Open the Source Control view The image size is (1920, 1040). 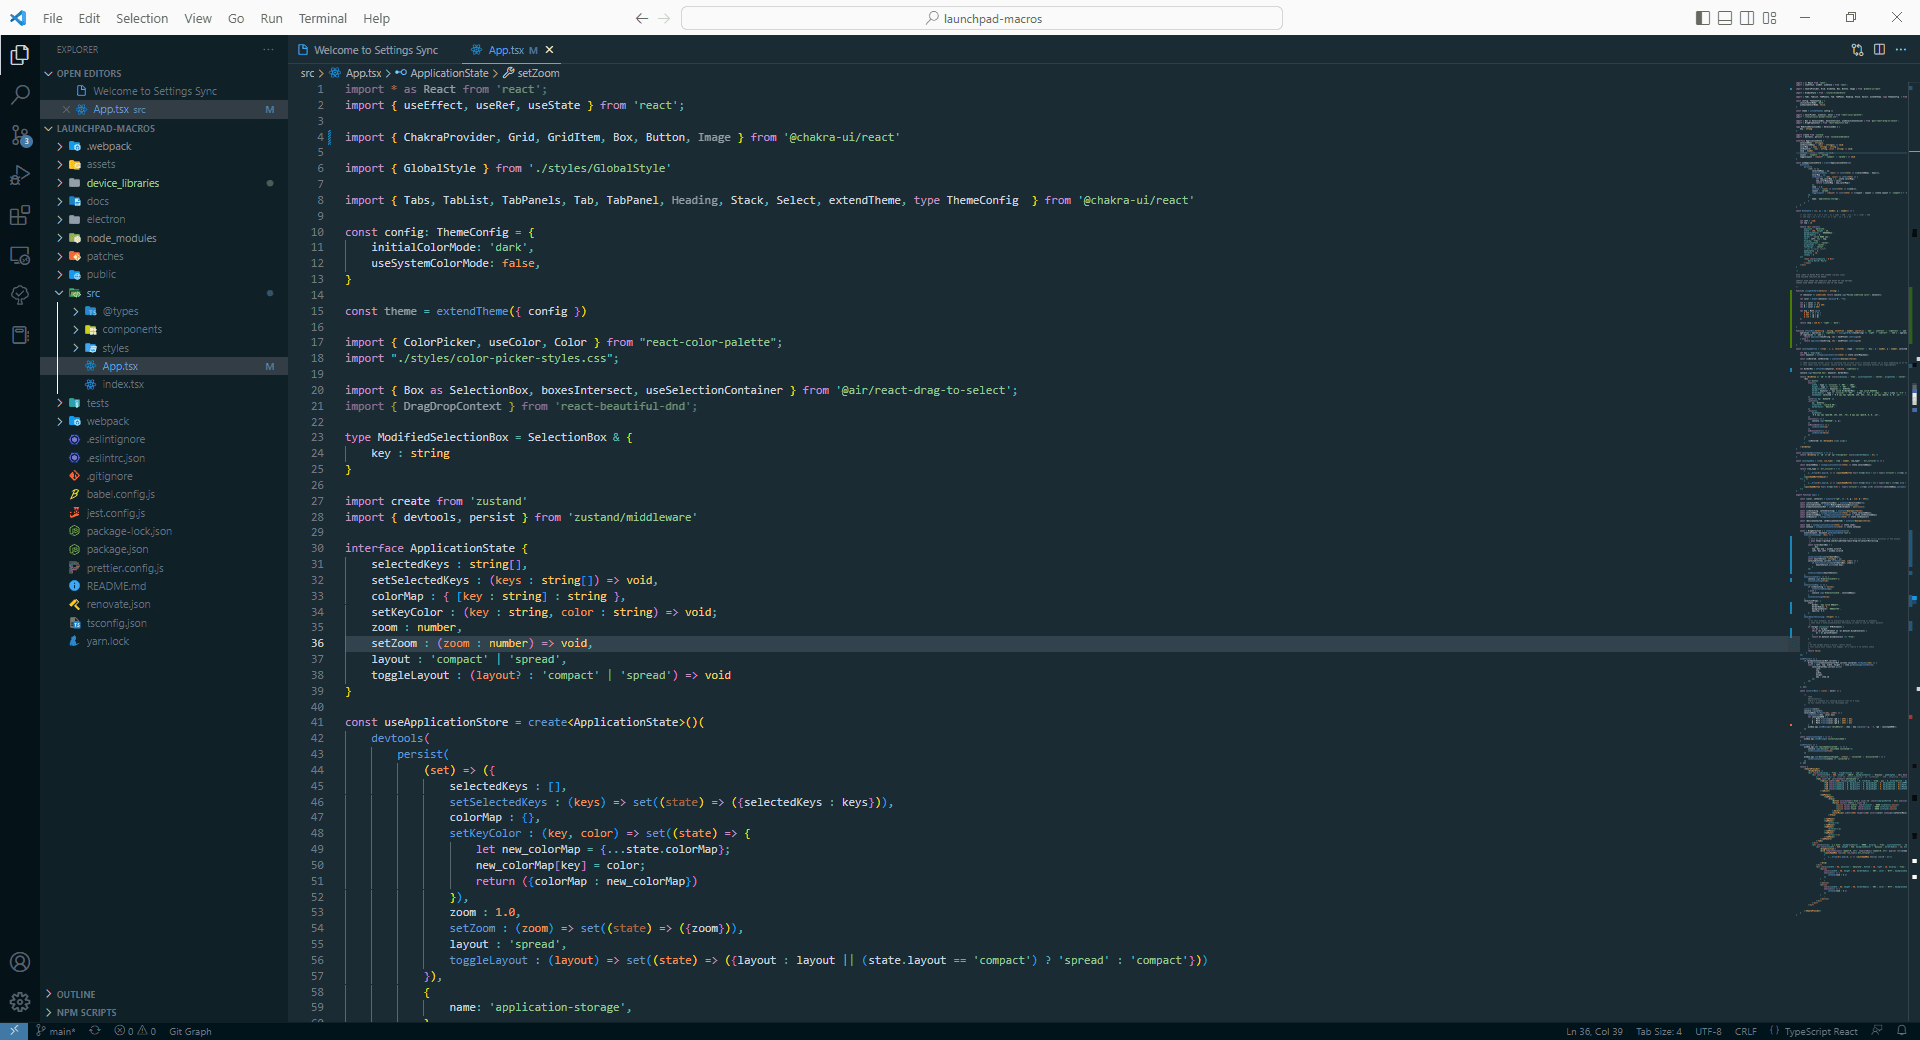(x=20, y=135)
